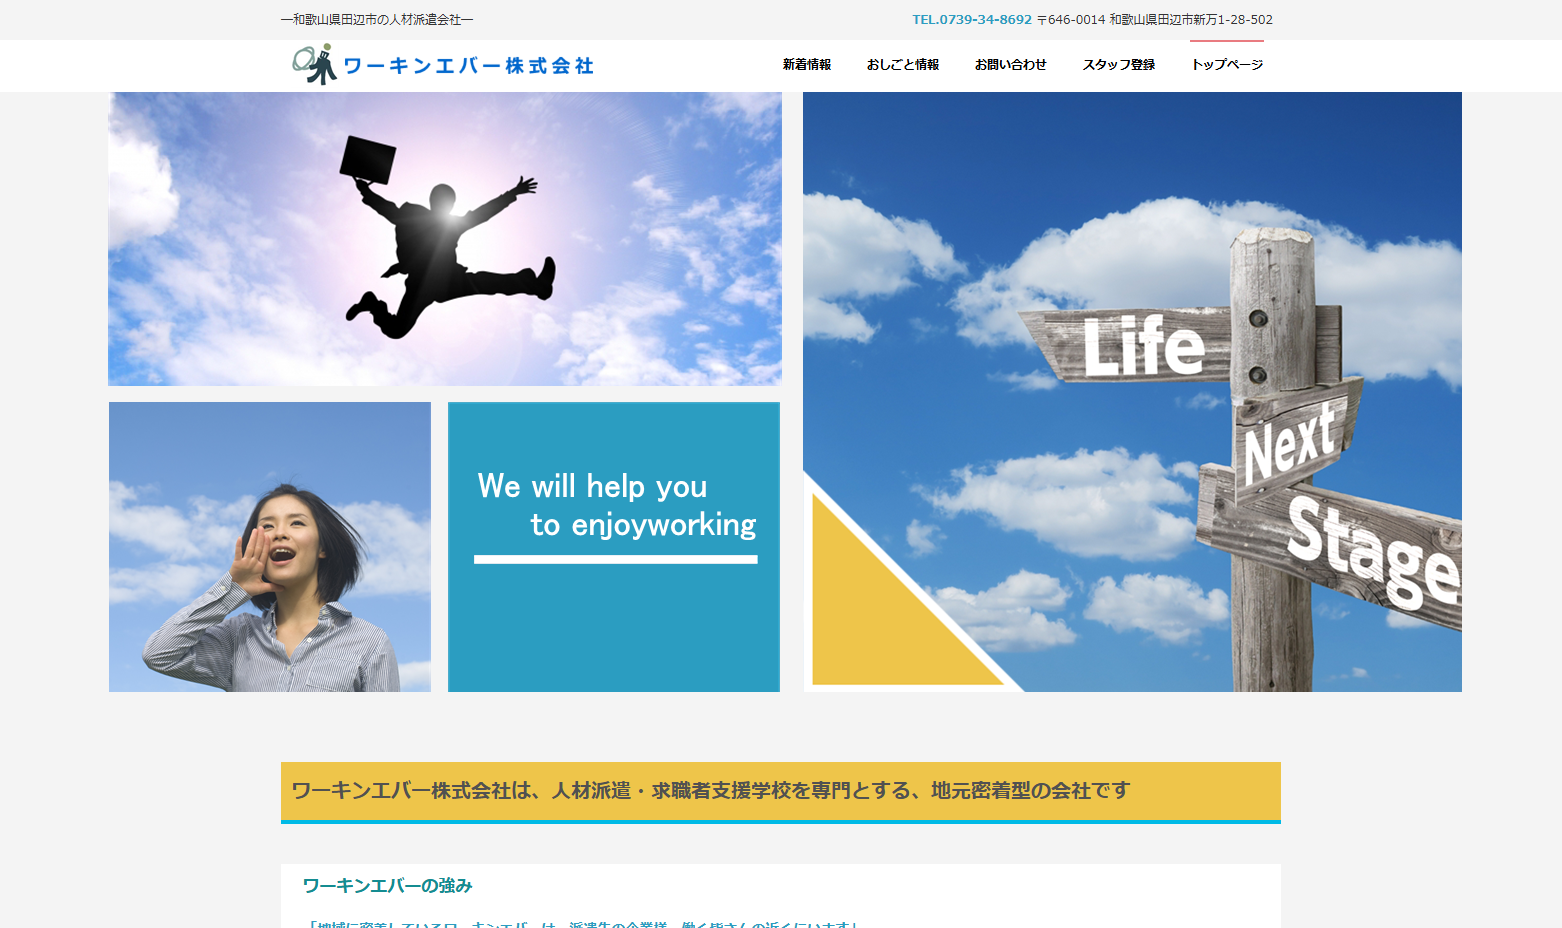Click the tagline 一和歌山県田辺市の人材派遣会社一
This screenshot has height=928, width=1562.
point(375,18)
